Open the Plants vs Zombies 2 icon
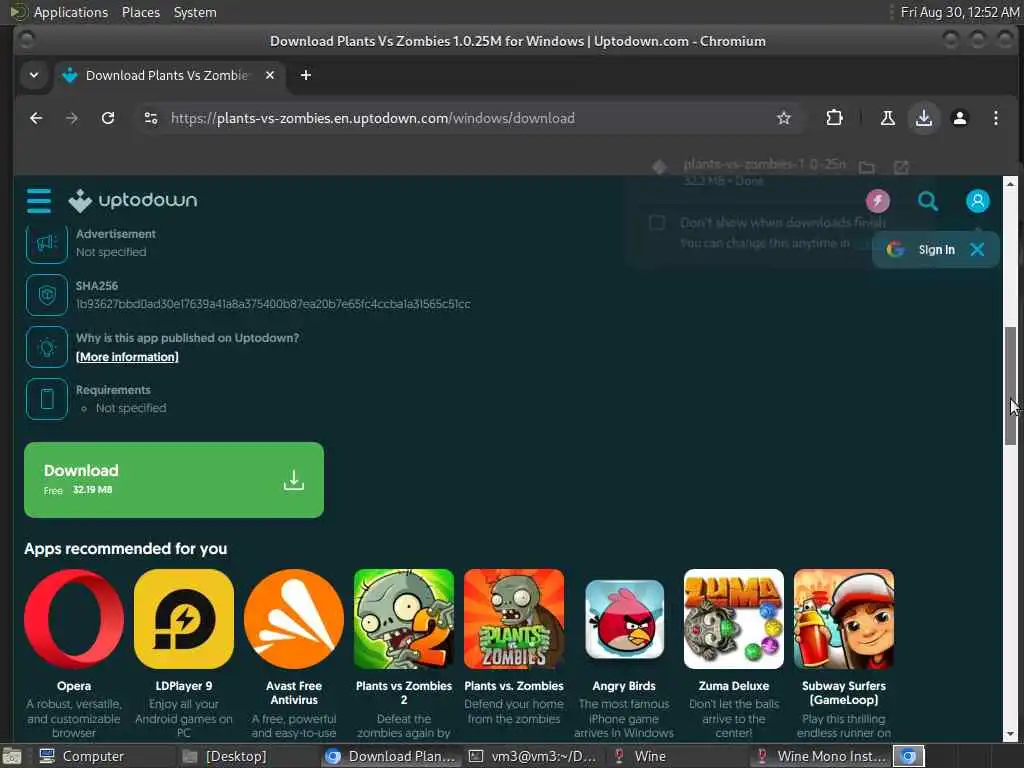The width and height of the screenshot is (1024, 768). coord(404,619)
